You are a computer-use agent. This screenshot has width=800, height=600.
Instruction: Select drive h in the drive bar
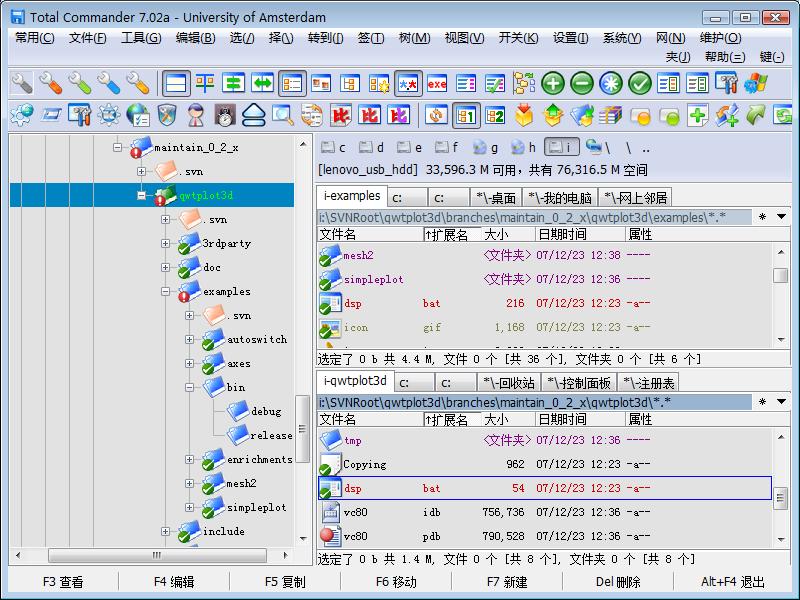[x=523, y=148]
